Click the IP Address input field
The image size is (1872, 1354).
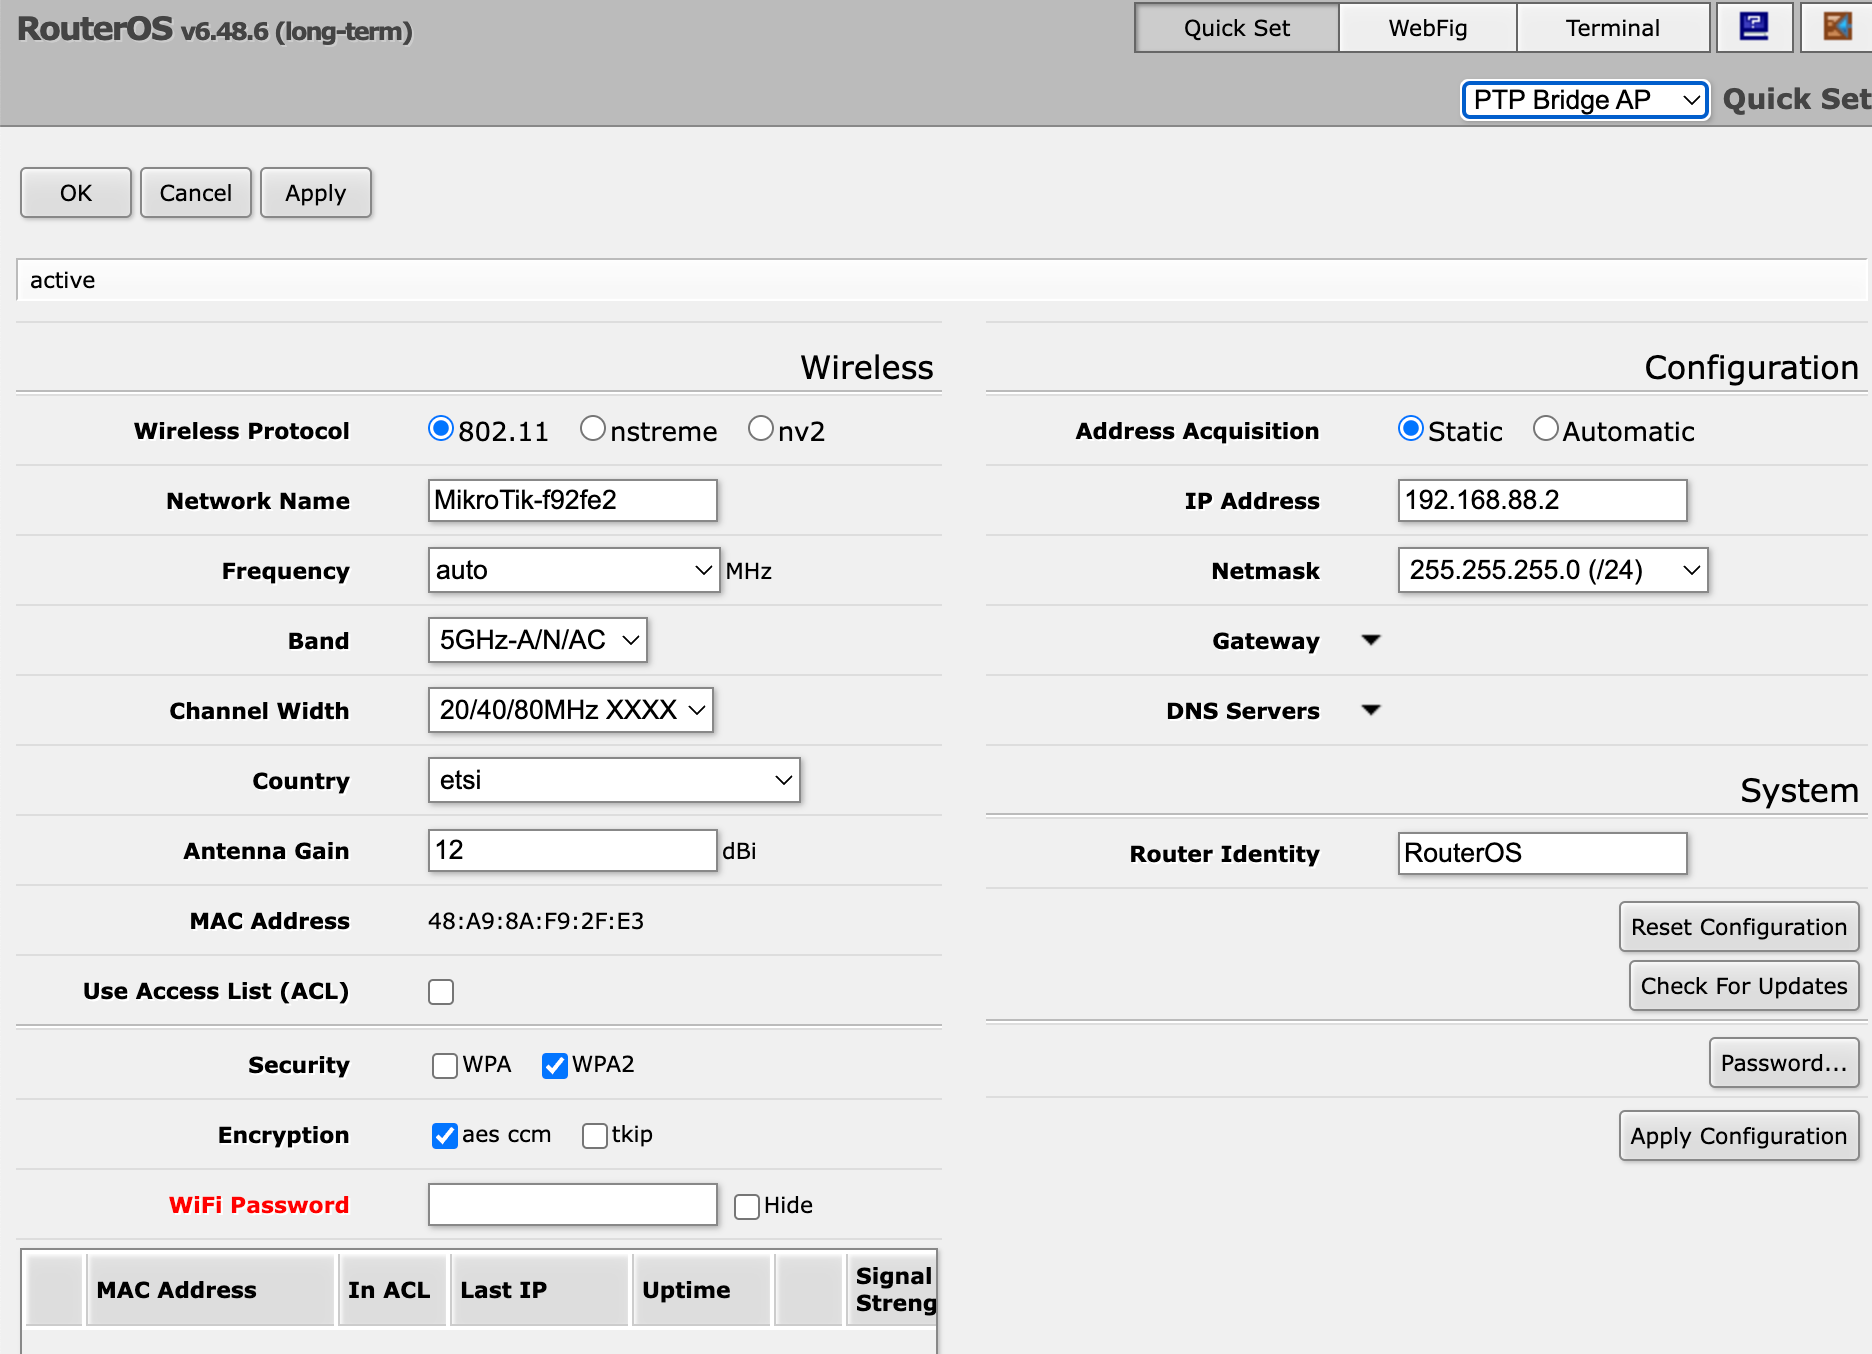pyautogui.click(x=1543, y=500)
